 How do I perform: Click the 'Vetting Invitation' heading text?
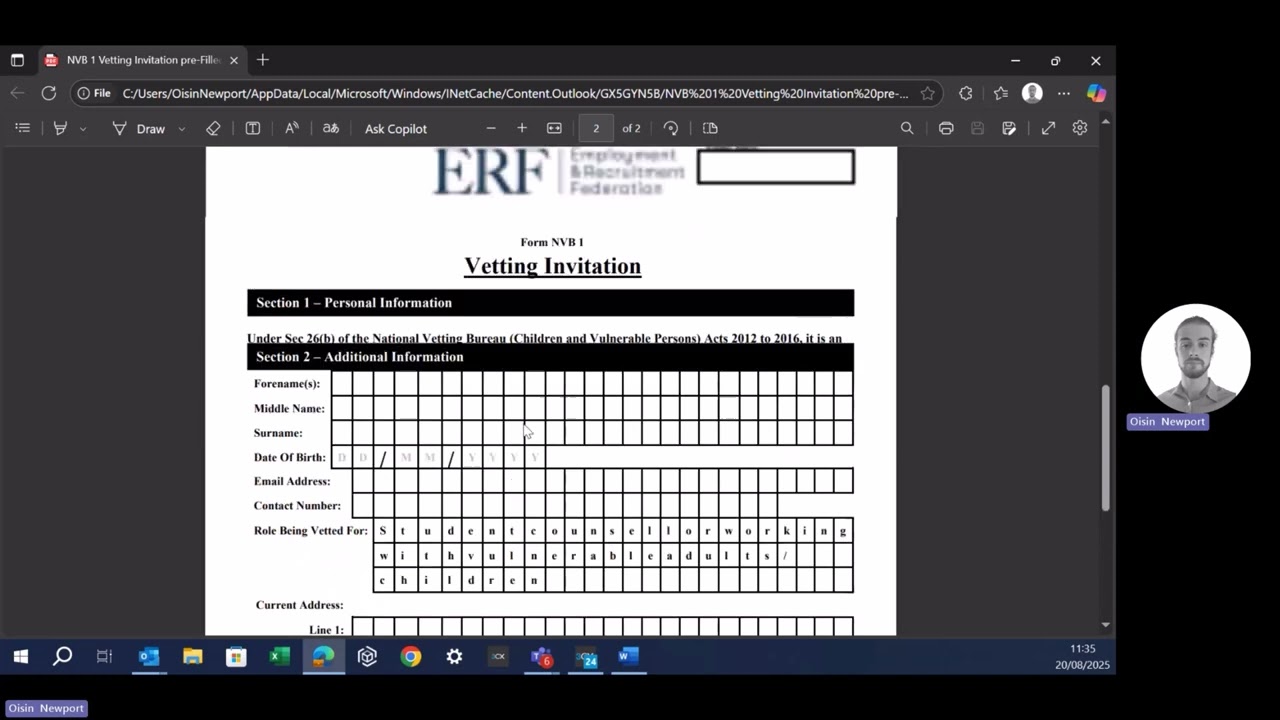tap(552, 266)
